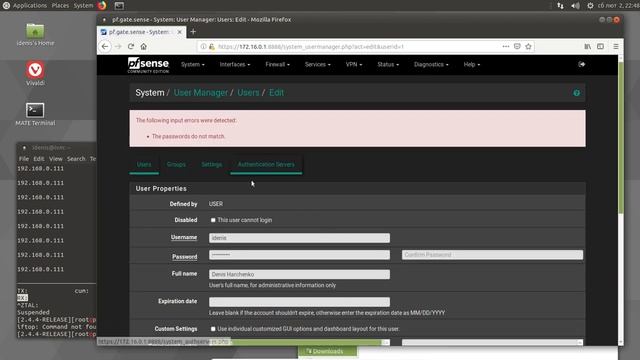The image size is (640, 360).
Task: Open the Firefox home page button
Action: tap(143, 47)
